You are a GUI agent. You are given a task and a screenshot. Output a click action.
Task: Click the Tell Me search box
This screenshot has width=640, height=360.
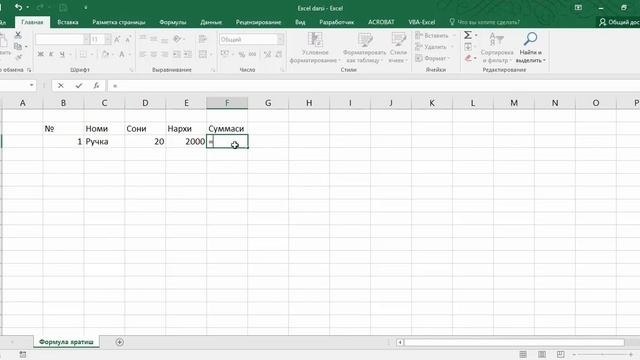(484, 22)
